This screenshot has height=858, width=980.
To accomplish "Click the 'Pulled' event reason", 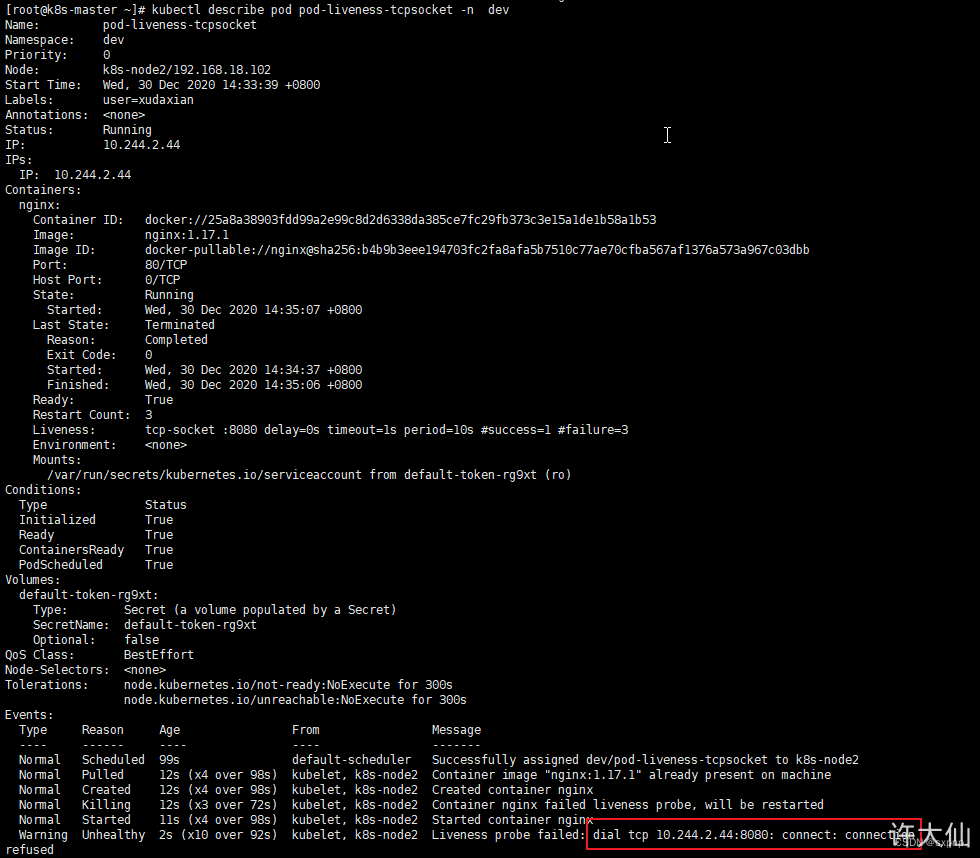I will pos(102,775).
